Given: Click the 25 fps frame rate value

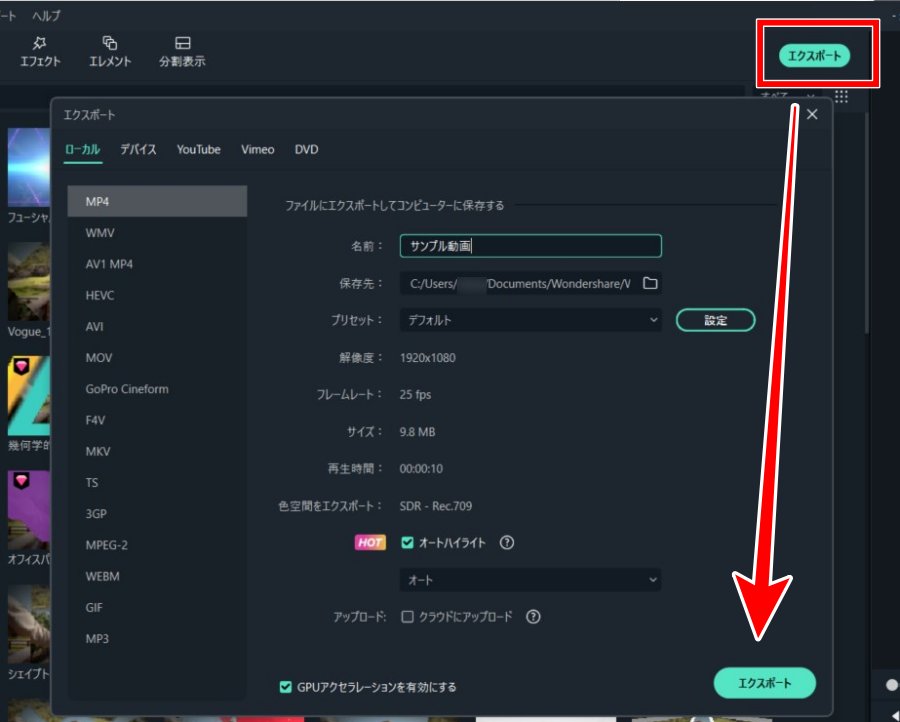Looking at the screenshot, I should pyautogui.click(x=415, y=394).
